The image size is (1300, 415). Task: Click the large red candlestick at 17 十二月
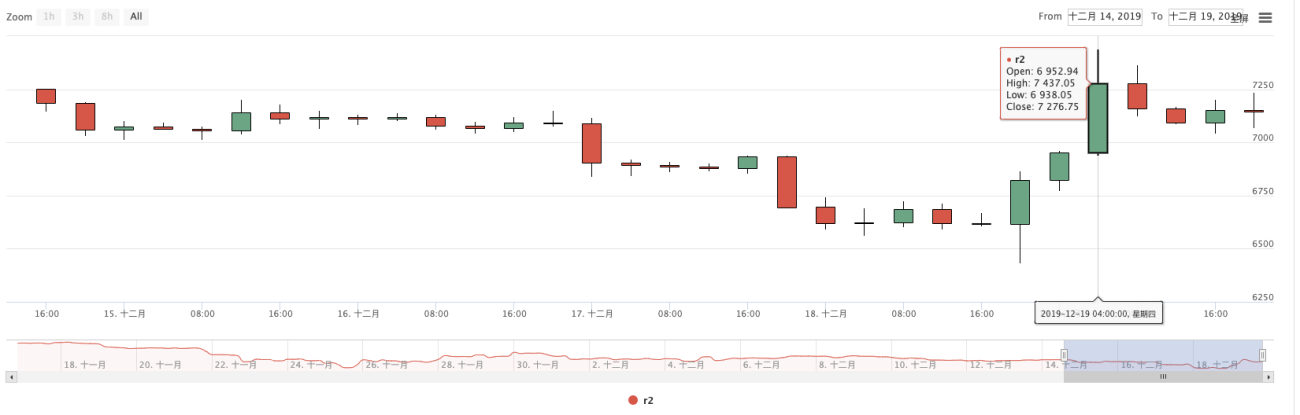tap(592, 143)
